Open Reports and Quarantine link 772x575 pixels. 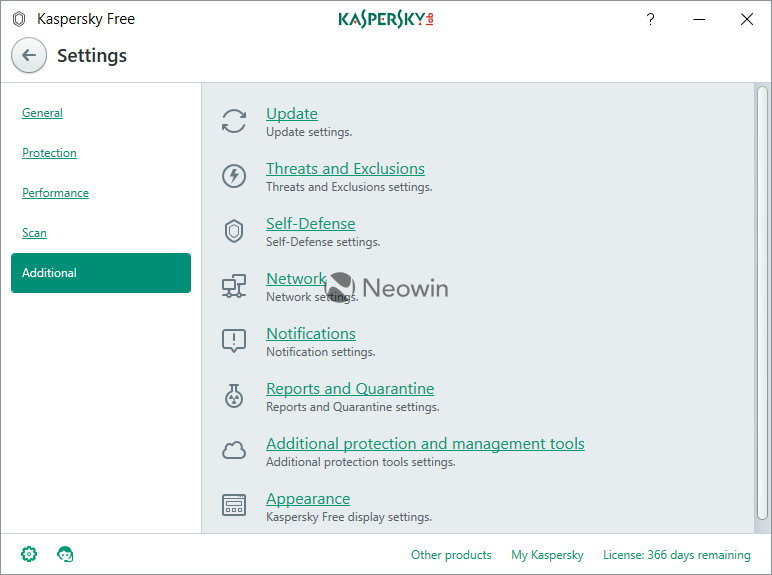[350, 388]
